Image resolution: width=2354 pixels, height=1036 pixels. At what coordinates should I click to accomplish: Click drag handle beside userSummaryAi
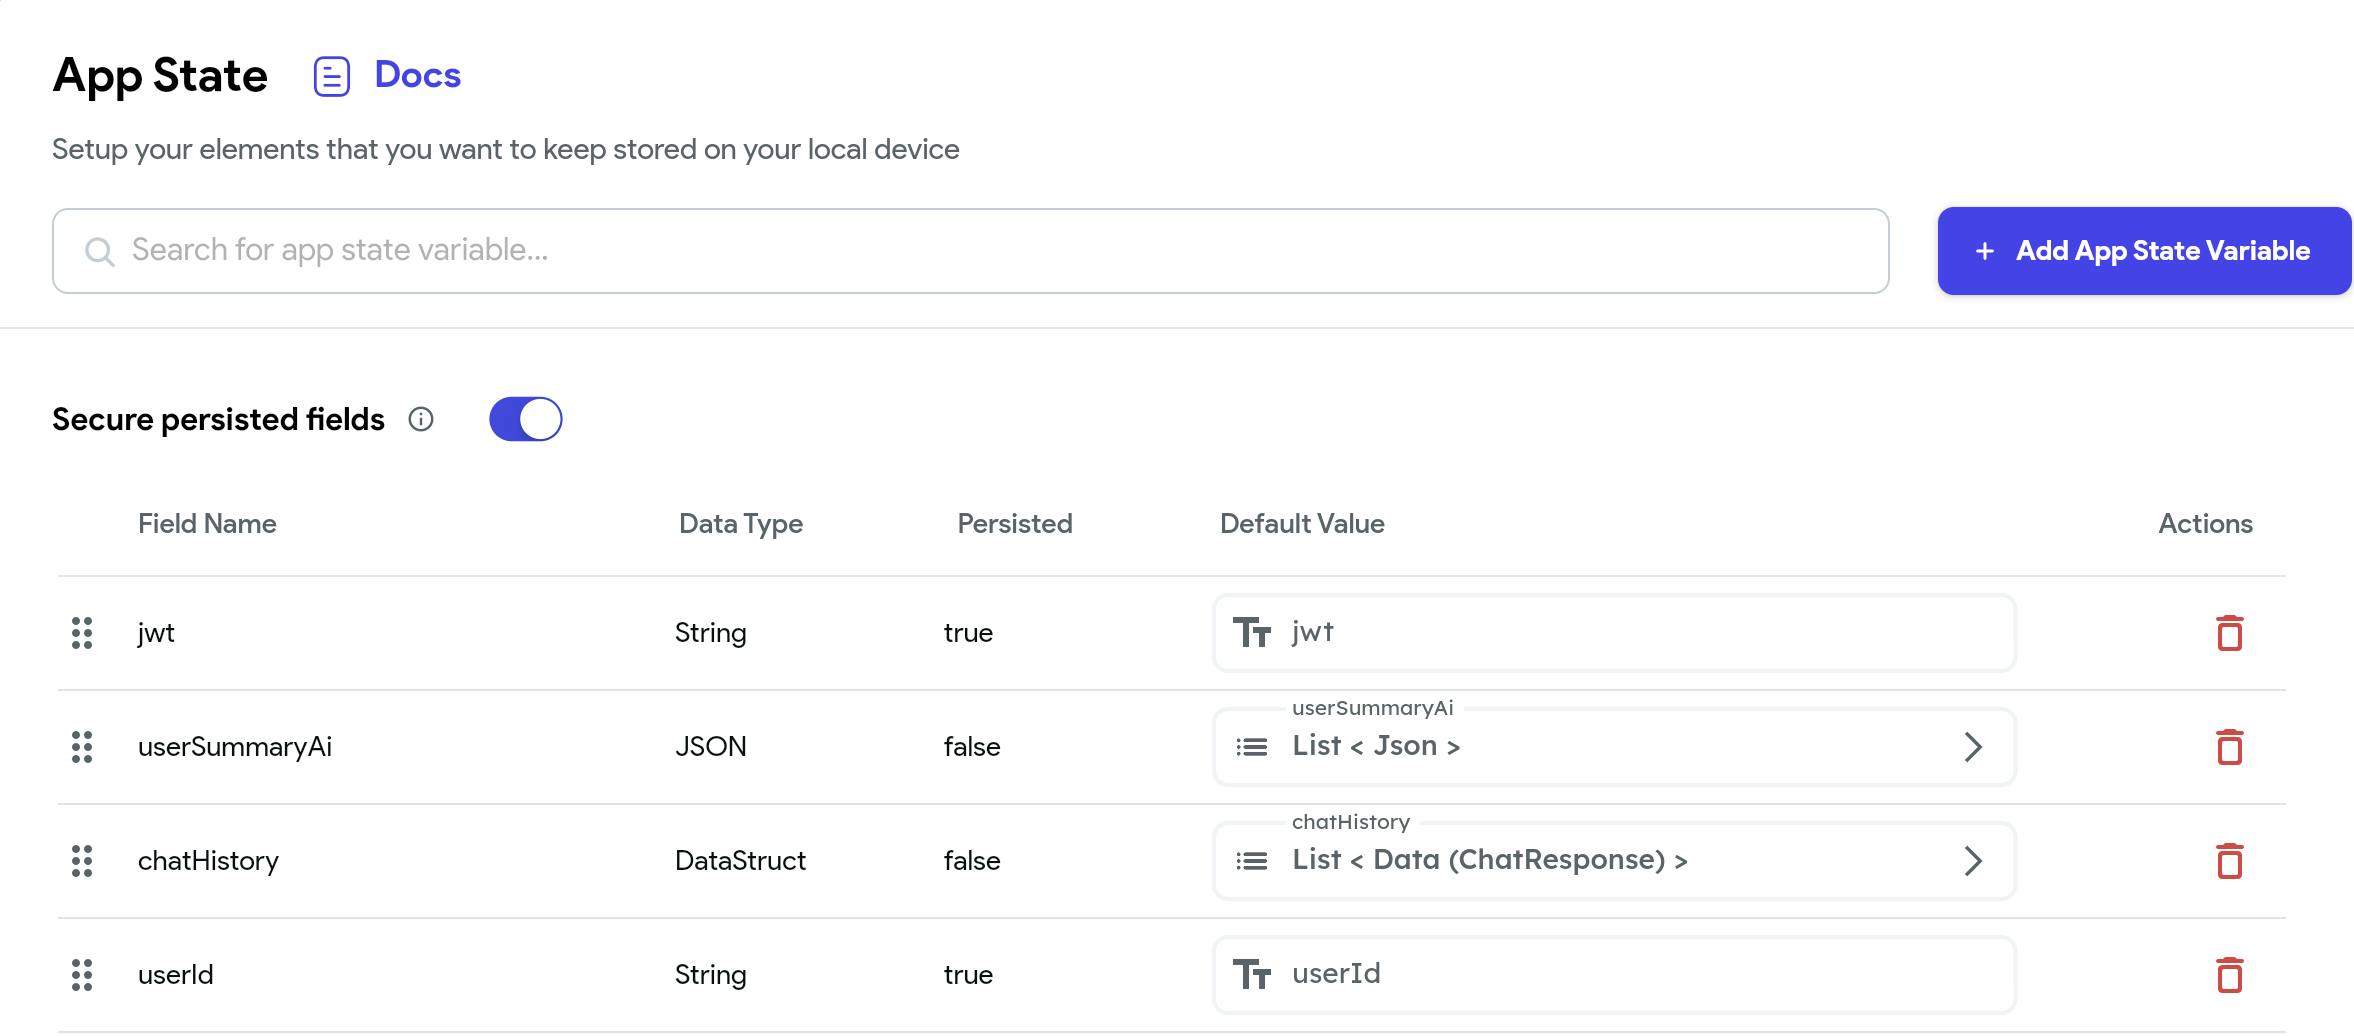(82, 747)
